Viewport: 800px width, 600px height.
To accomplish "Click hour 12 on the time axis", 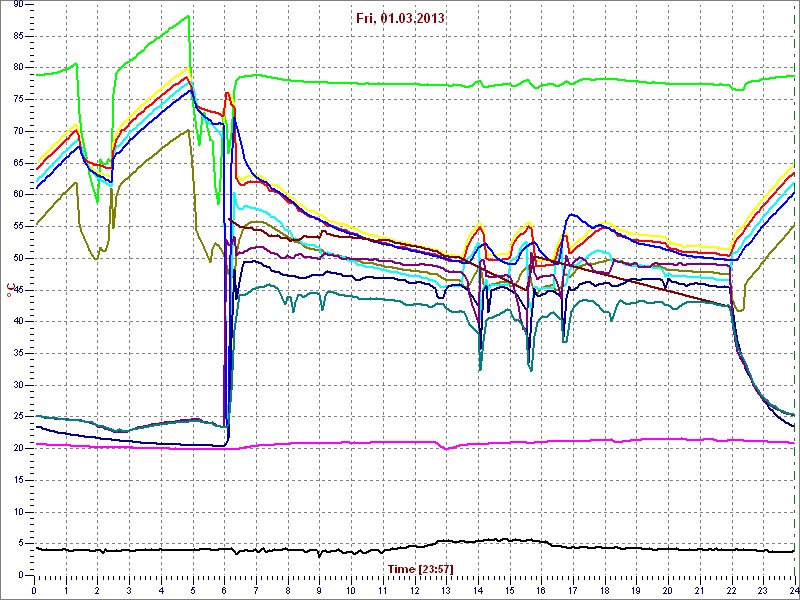I will click(414, 590).
